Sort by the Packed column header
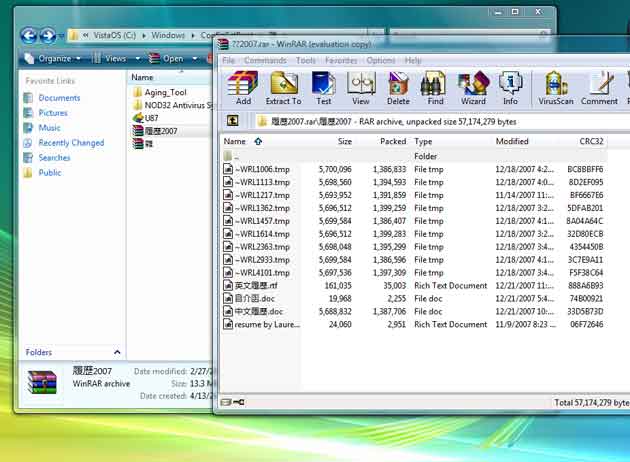This screenshot has height=462, width=630. [x=393, y=141]
